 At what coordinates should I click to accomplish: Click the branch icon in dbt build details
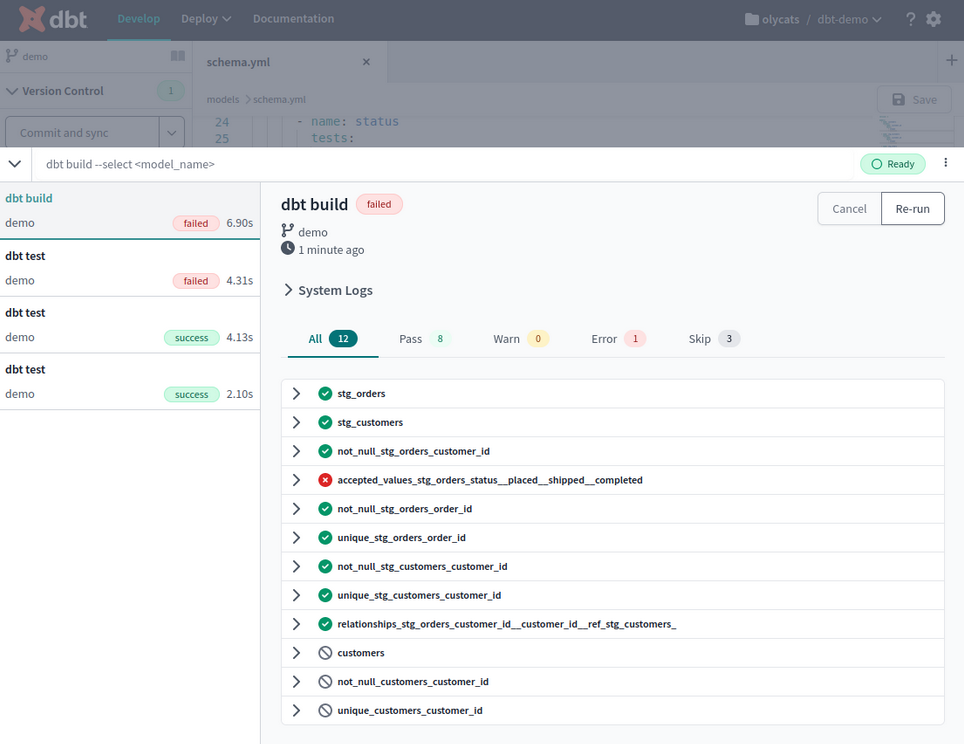(x=287, y=231)
